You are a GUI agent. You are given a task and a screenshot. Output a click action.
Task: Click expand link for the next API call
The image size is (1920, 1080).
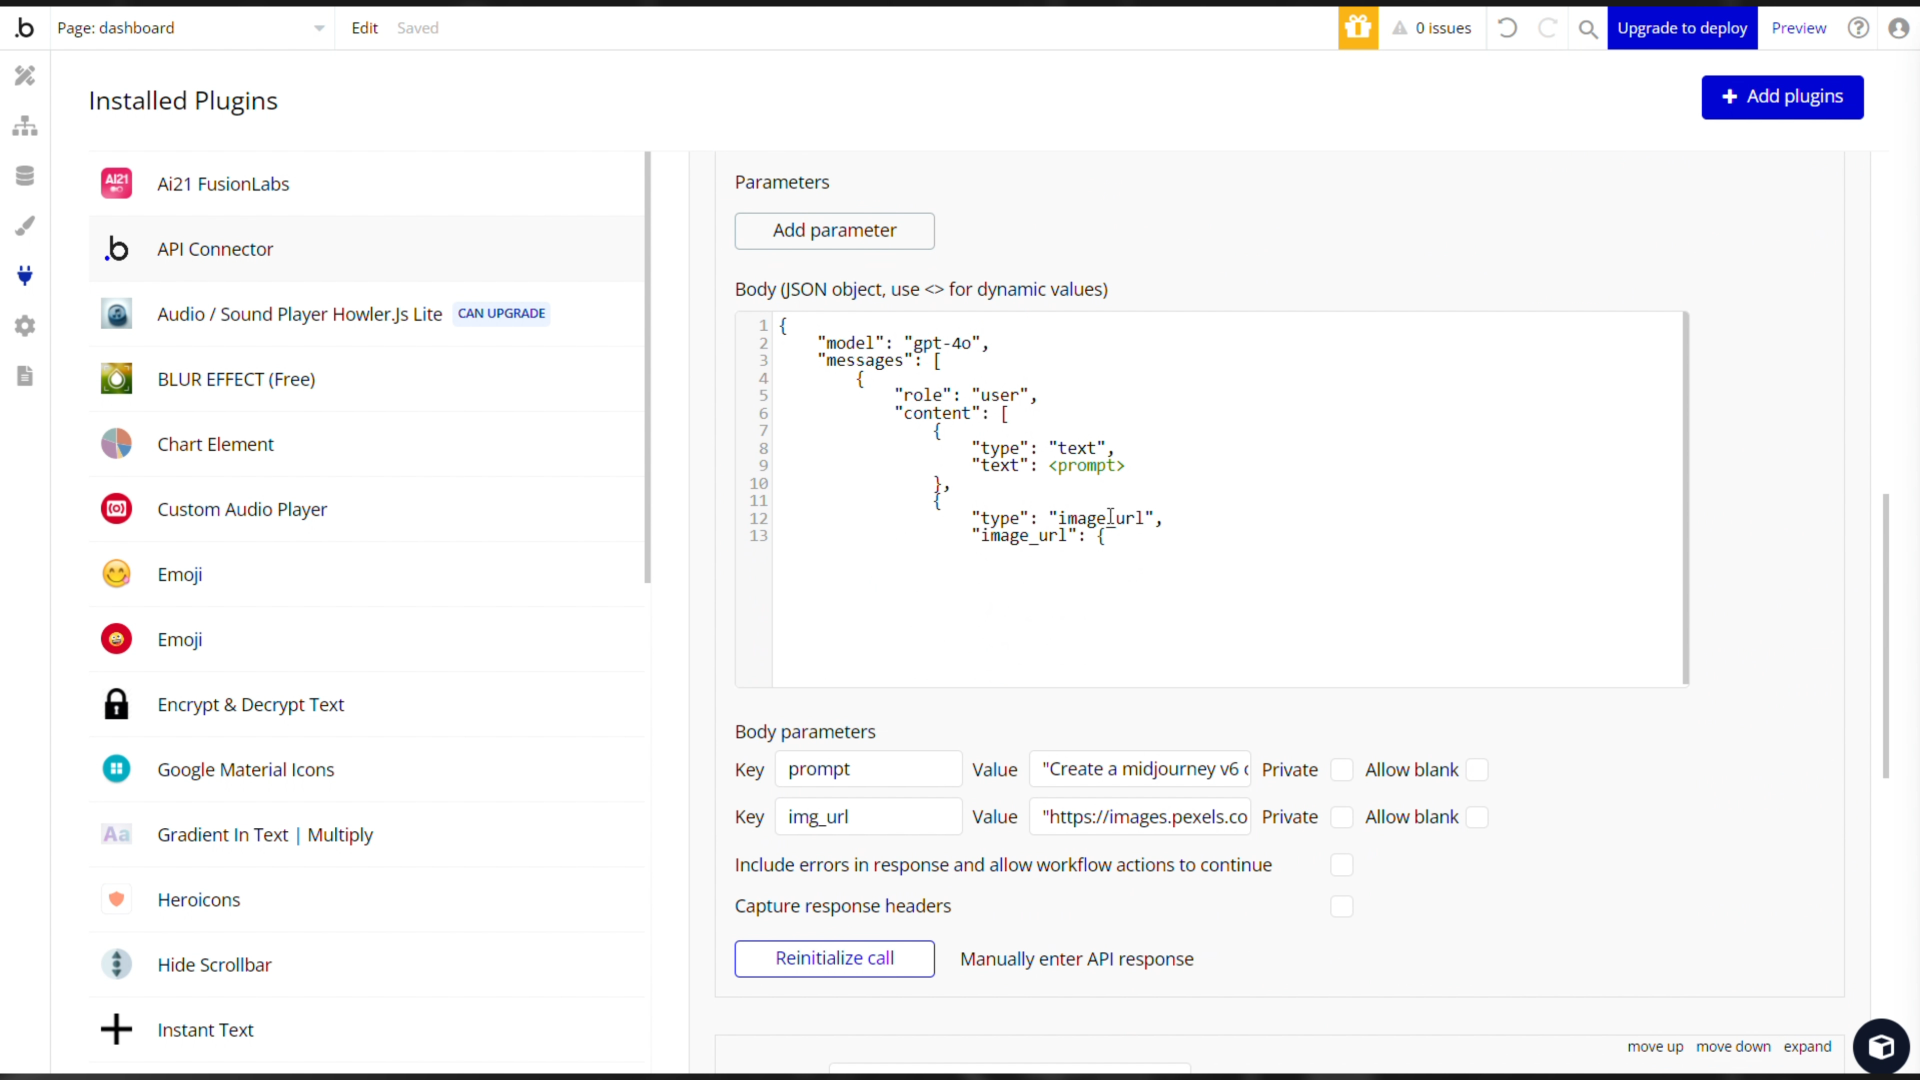pos(1807,1046)
